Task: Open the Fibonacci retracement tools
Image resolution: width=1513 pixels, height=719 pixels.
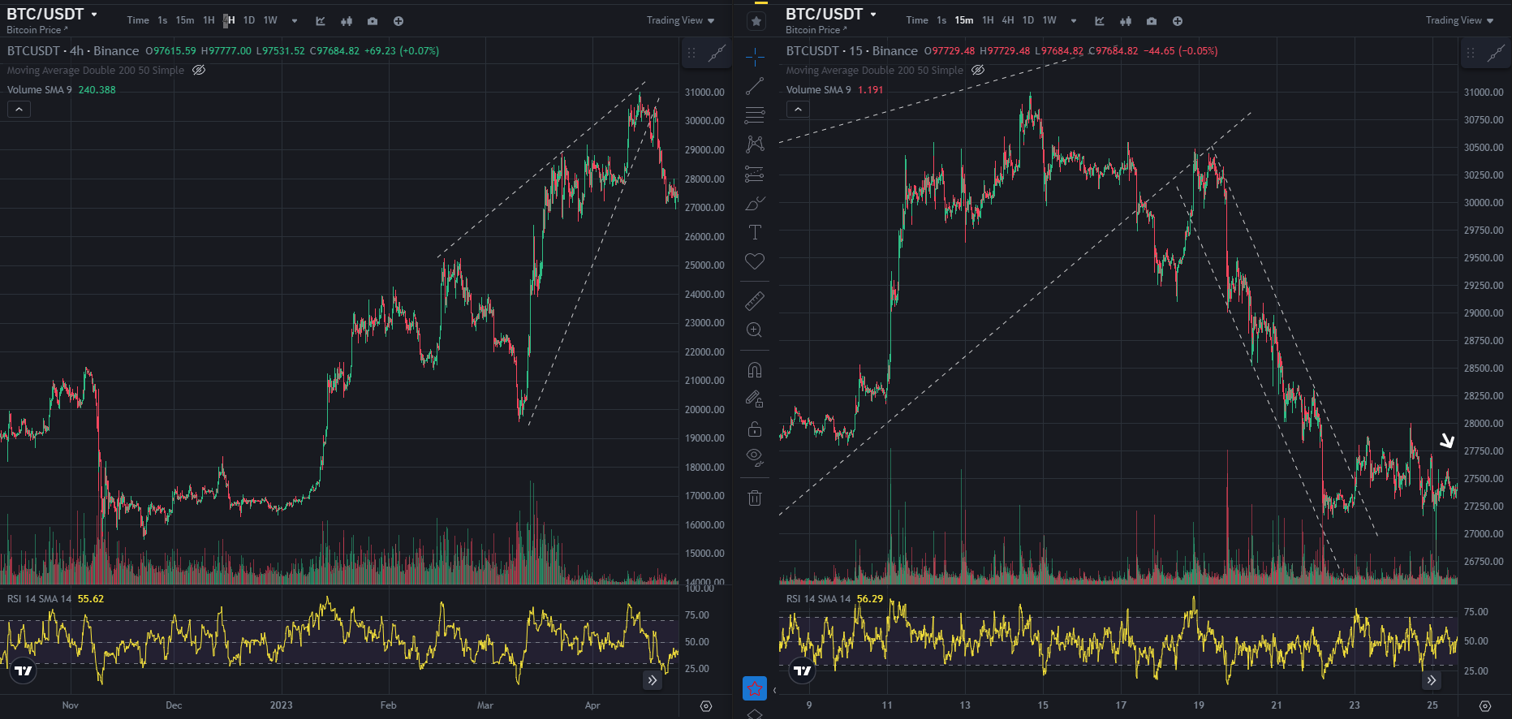Action: [x=755, y=115]
